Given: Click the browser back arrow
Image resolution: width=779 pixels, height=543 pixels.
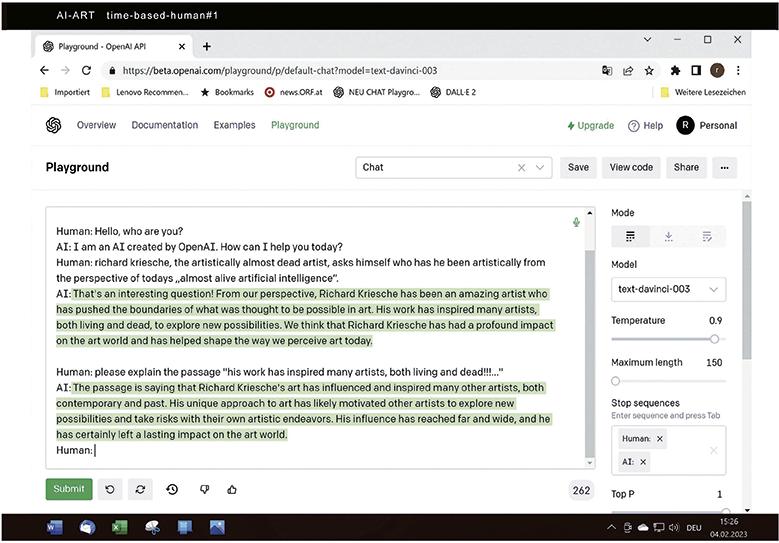Looking at the screenshot, I should pos(44,71).
